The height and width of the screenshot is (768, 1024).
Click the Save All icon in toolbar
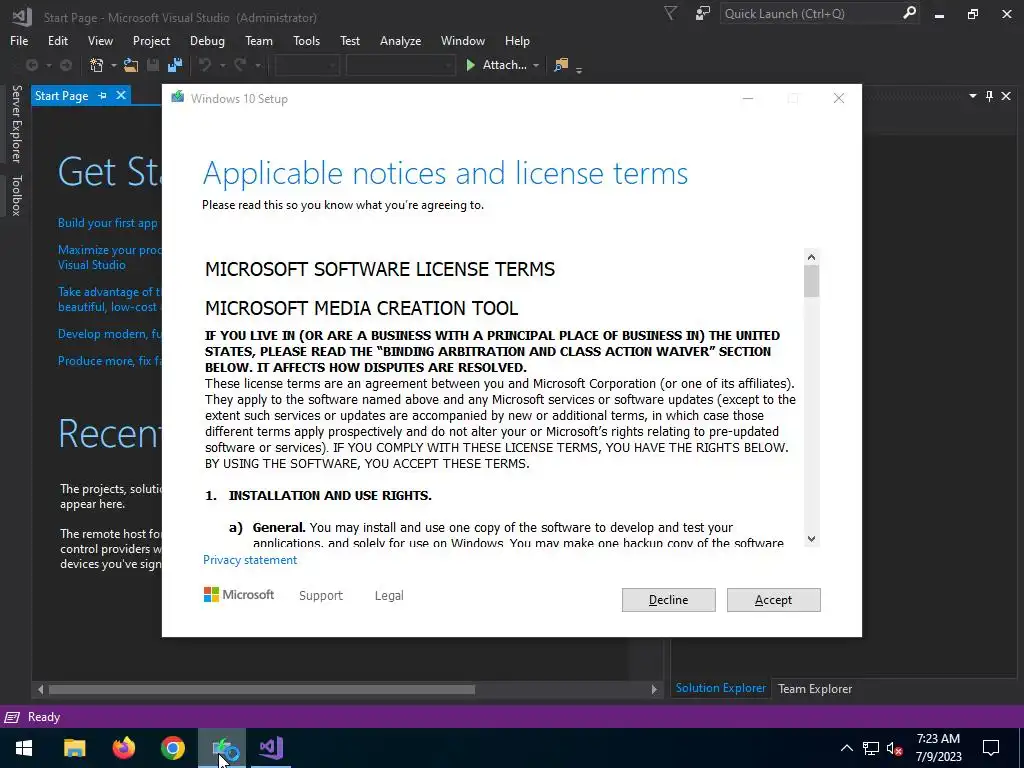click(x=174, y=65)
